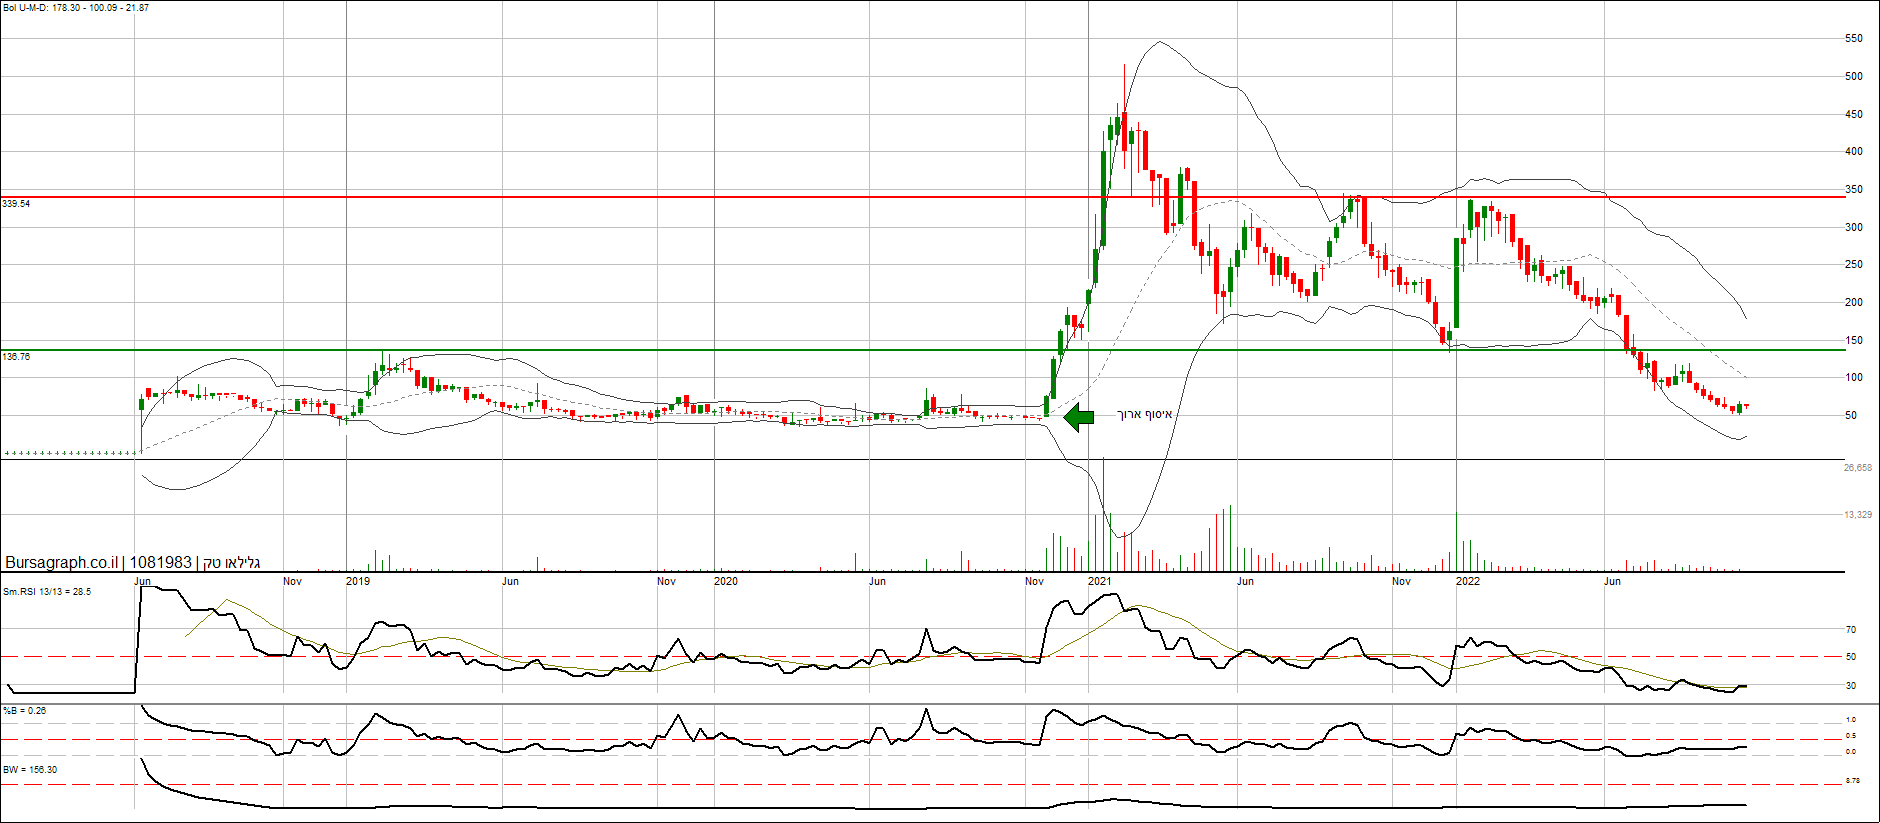Jump to the 2022 date marker
1880x823 pixels.
point(1467,581)
